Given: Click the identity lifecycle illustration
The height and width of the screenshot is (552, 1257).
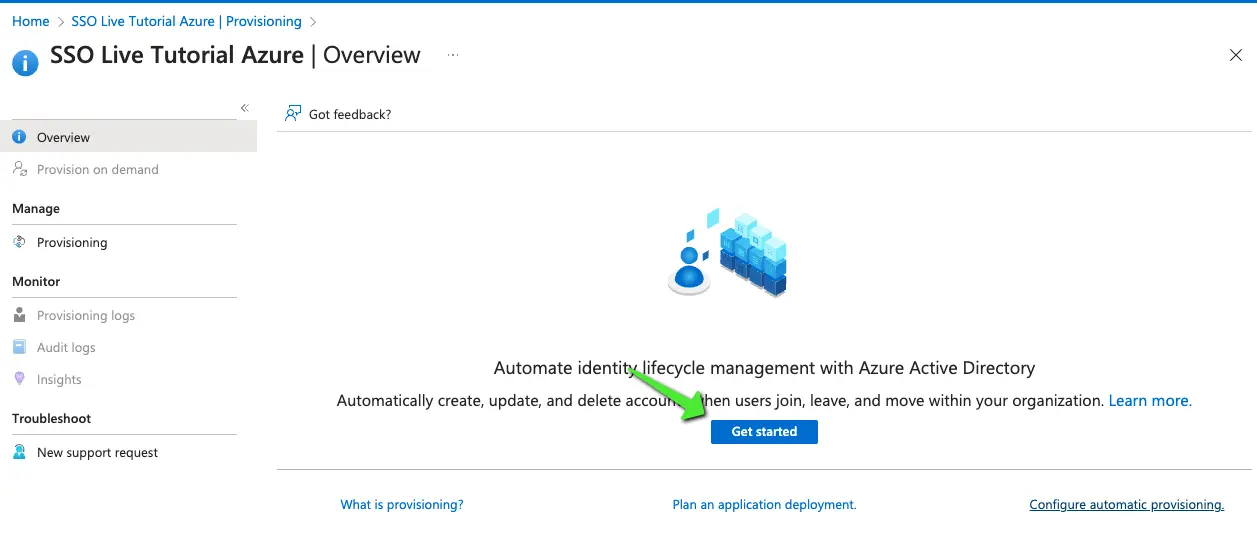Looking at the screenshot, I should tap(728, 253).
